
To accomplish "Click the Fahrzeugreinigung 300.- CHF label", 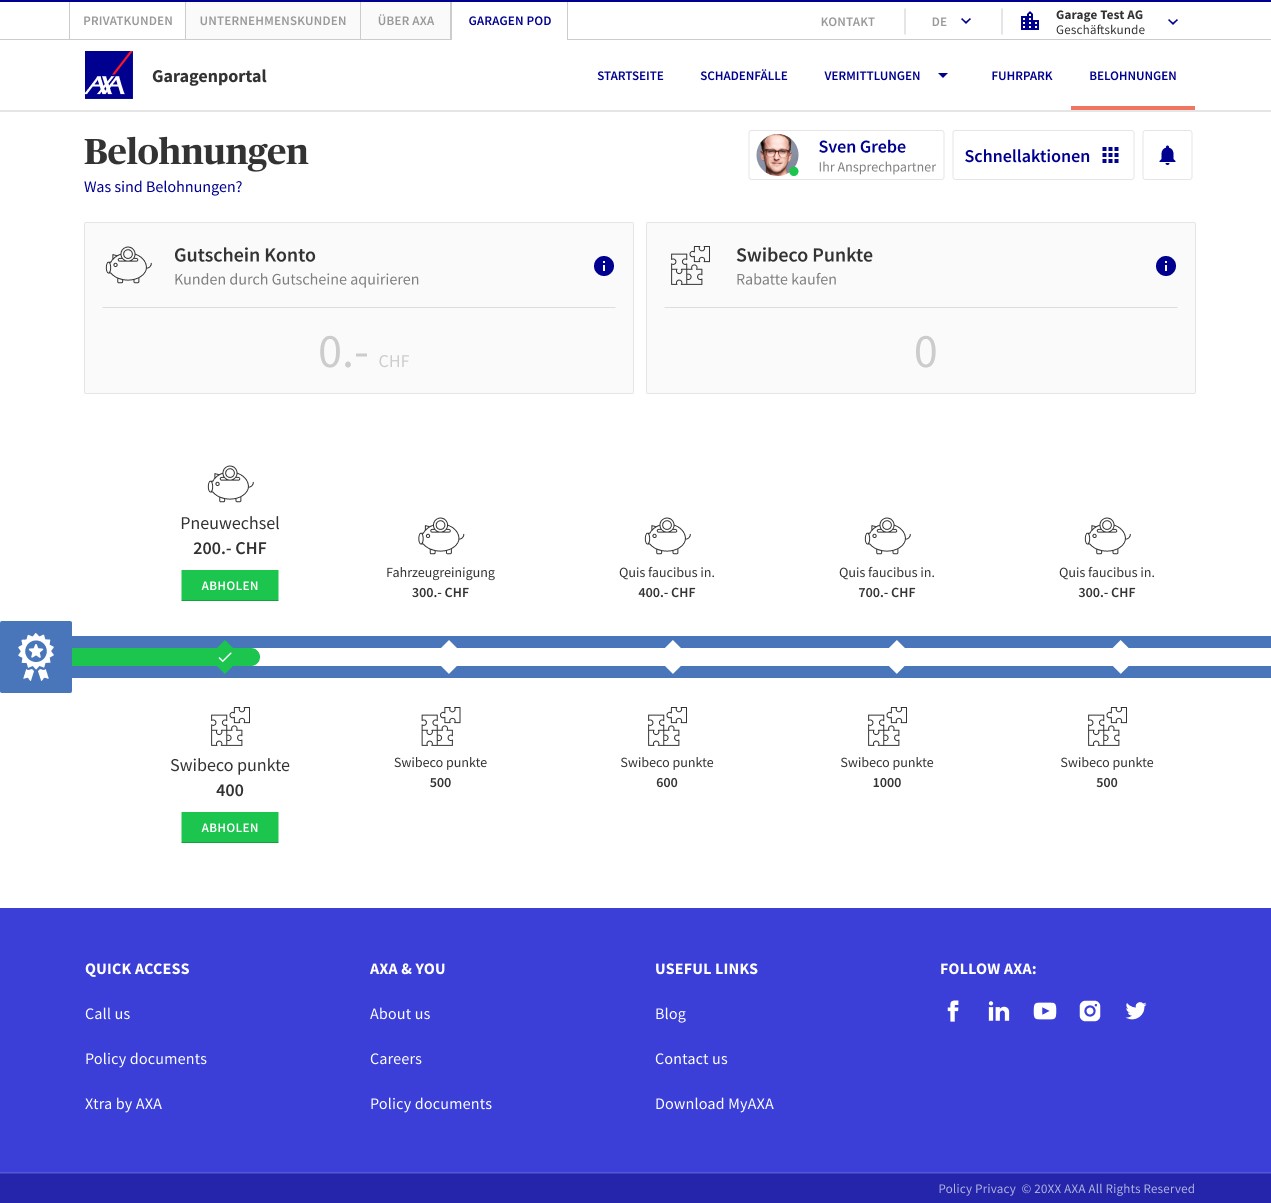I will tap(441, 583).
